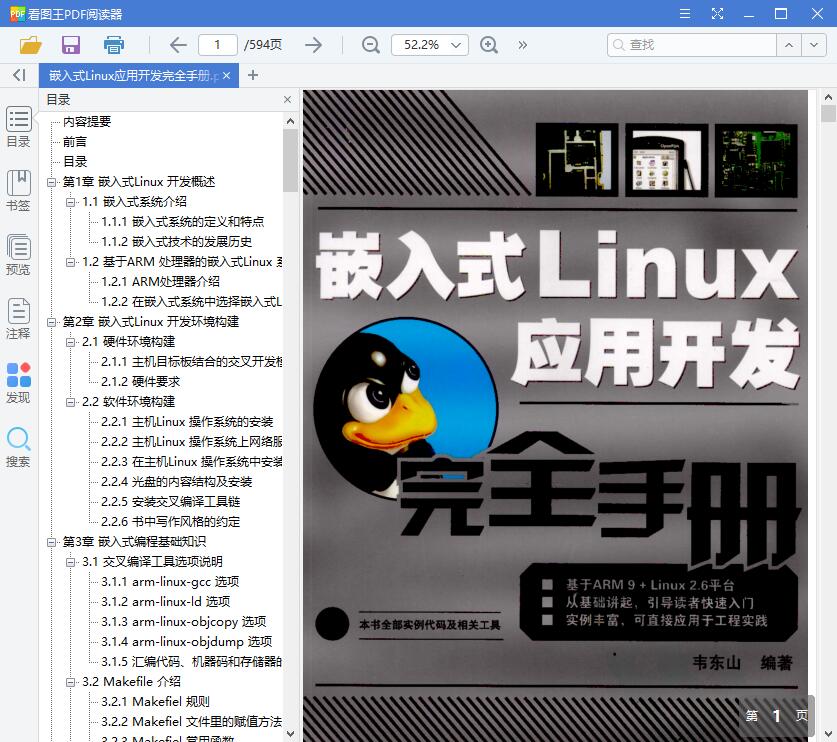The image size is (837, 742).
Task: Click the document view scrollbar thumb
Action: pos(828,114)
